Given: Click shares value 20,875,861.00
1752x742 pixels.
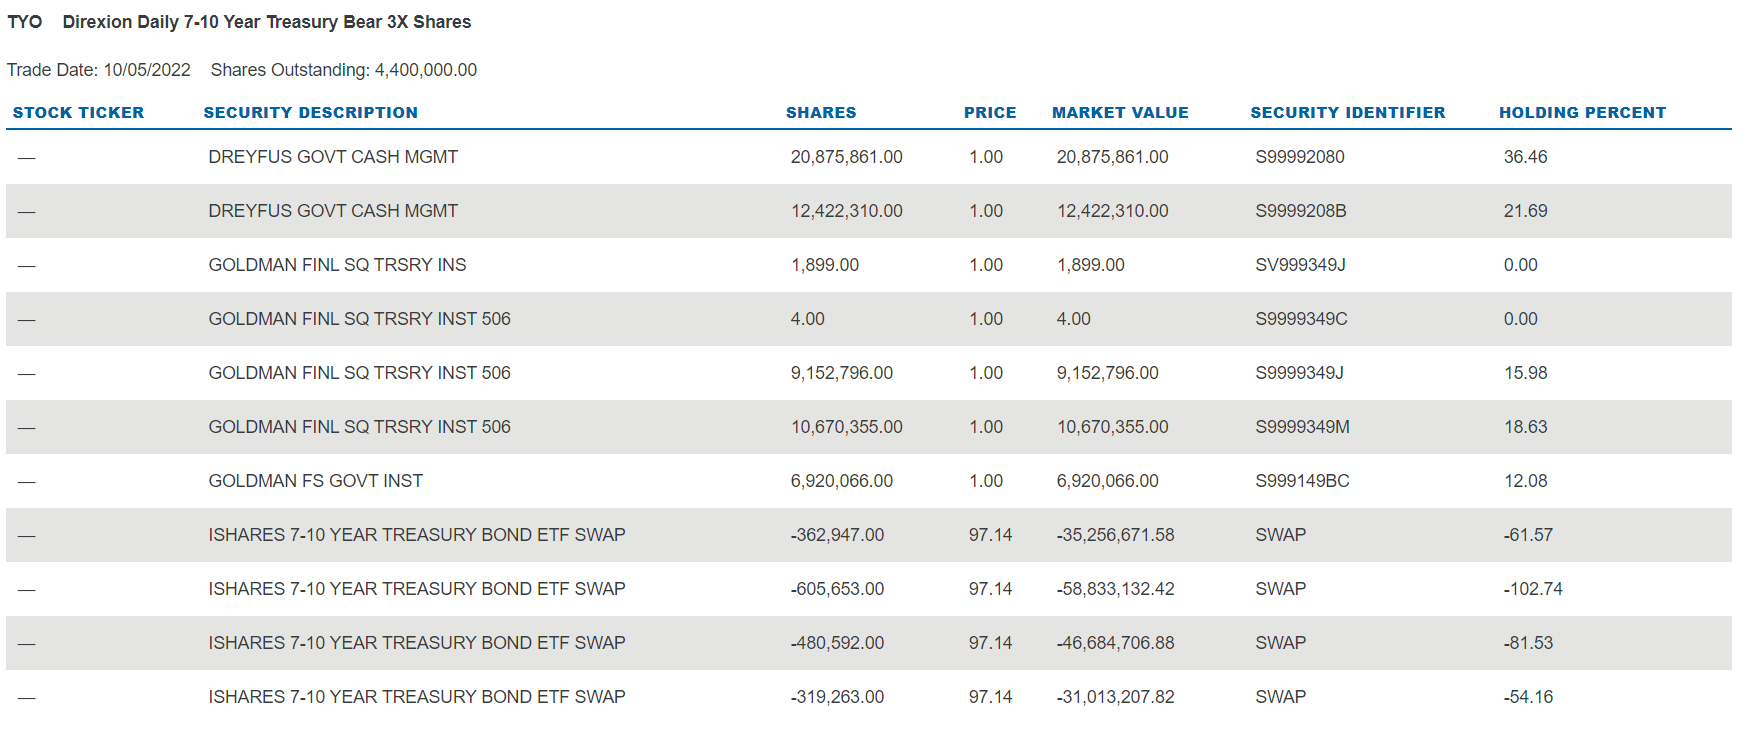Looking at the screenshot, I should point(846,157).
